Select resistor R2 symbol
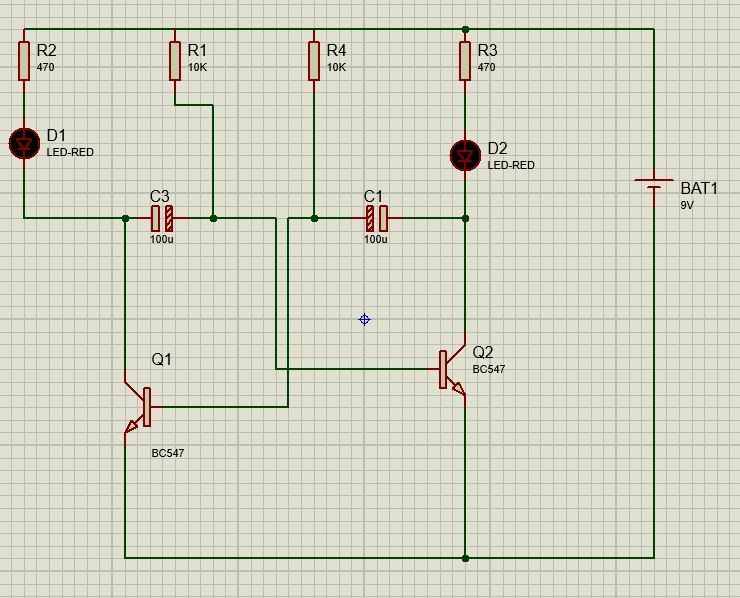The image size is (740, 598). click(24, 61)
